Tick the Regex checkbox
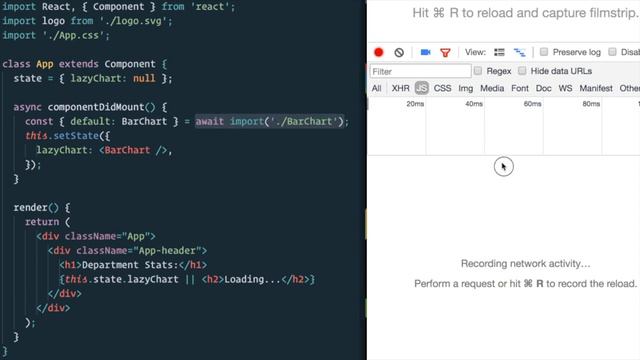 pos(478,71)
